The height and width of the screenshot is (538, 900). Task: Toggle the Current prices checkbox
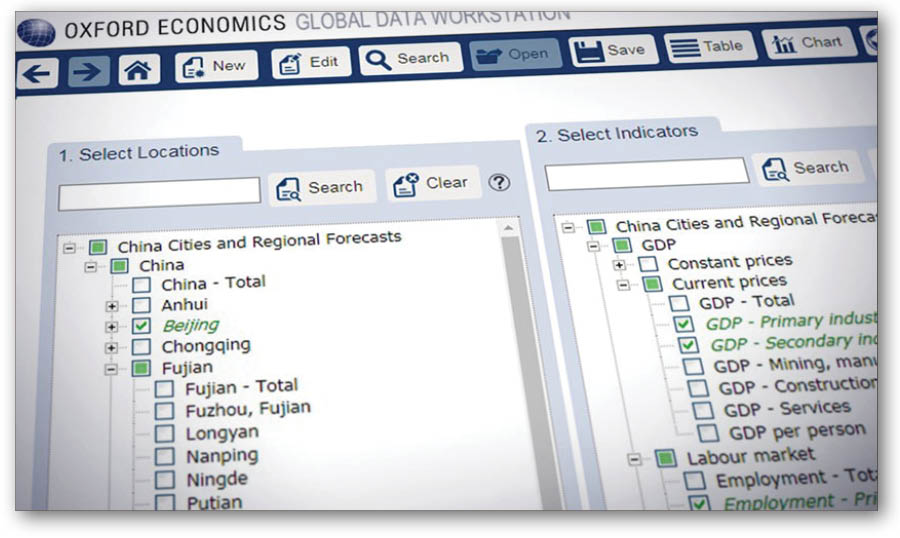point(653,284)
